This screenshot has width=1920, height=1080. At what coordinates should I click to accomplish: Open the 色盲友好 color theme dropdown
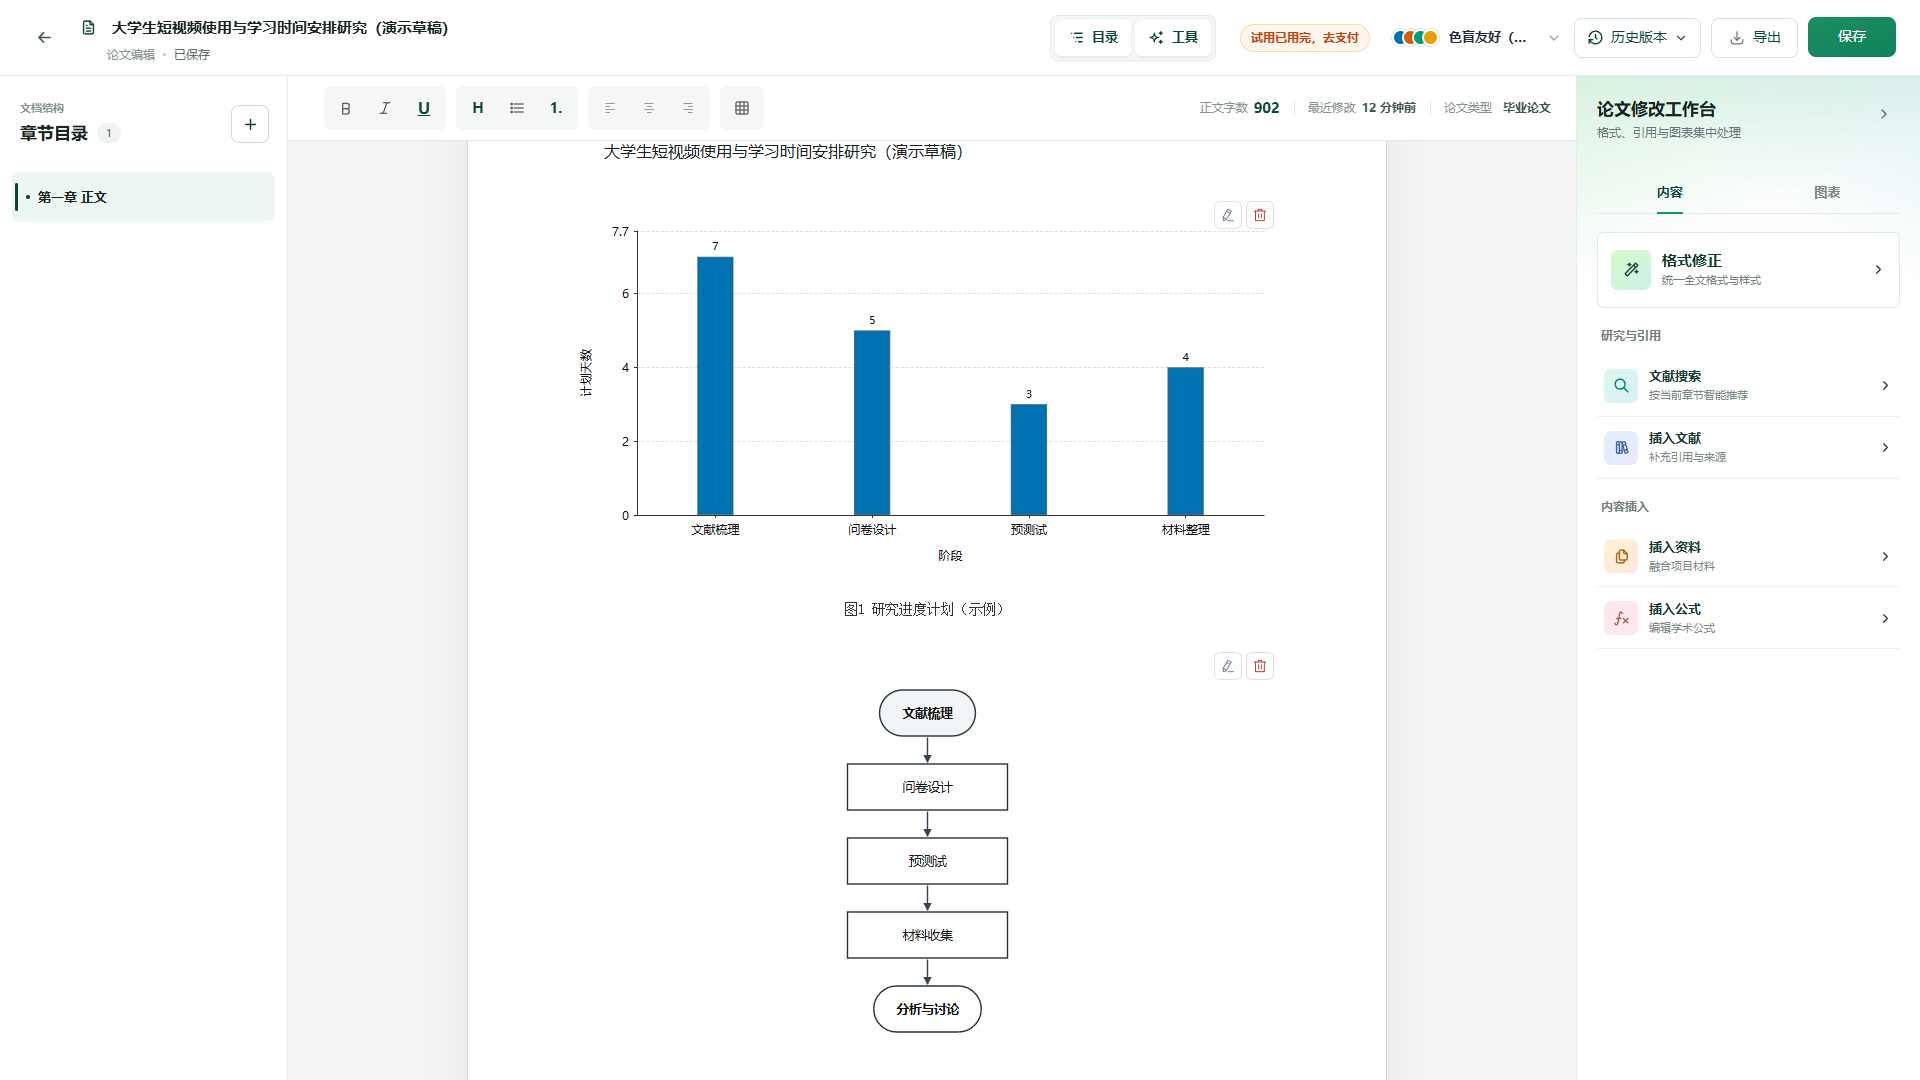coord(1477,37)
